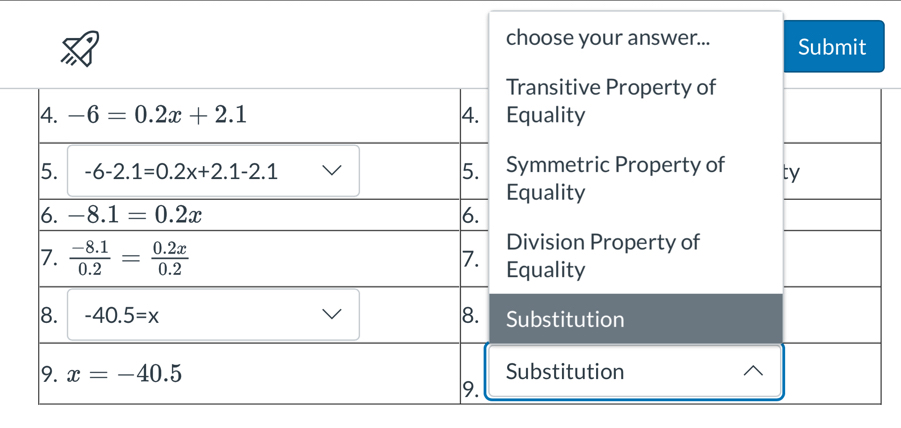The height and width of the screenshot is (428, 901).
Task: Click the equation -6 = 0.2x + 2.1
Action: 154,114
